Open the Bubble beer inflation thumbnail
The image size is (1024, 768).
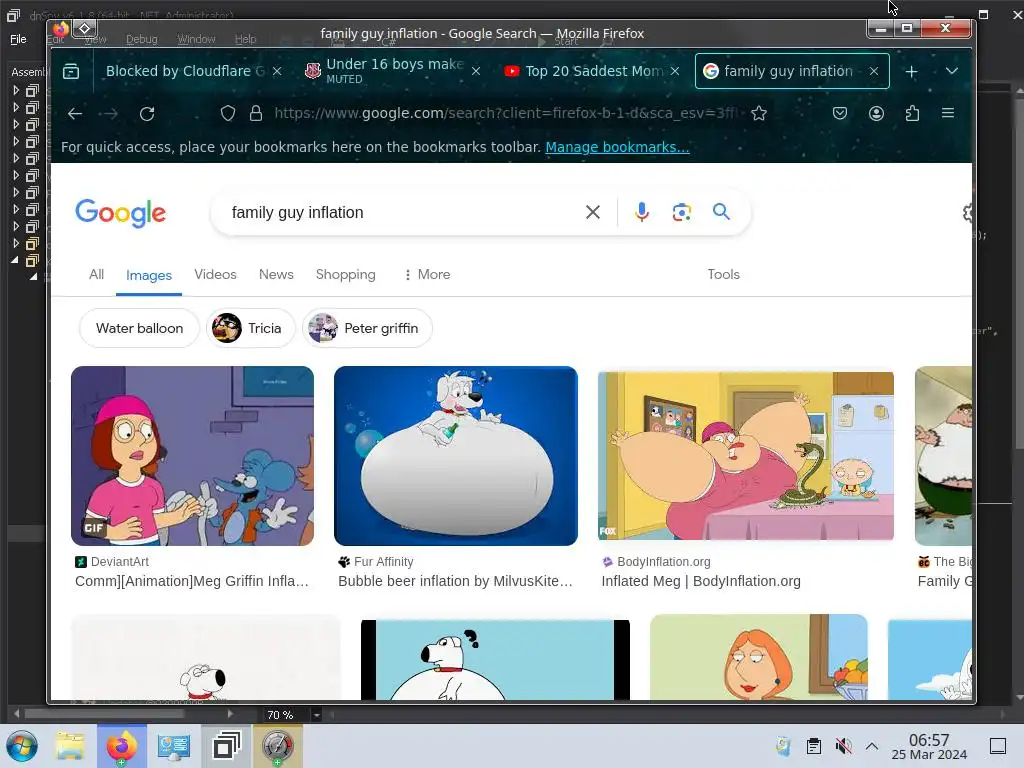point(456,456)
